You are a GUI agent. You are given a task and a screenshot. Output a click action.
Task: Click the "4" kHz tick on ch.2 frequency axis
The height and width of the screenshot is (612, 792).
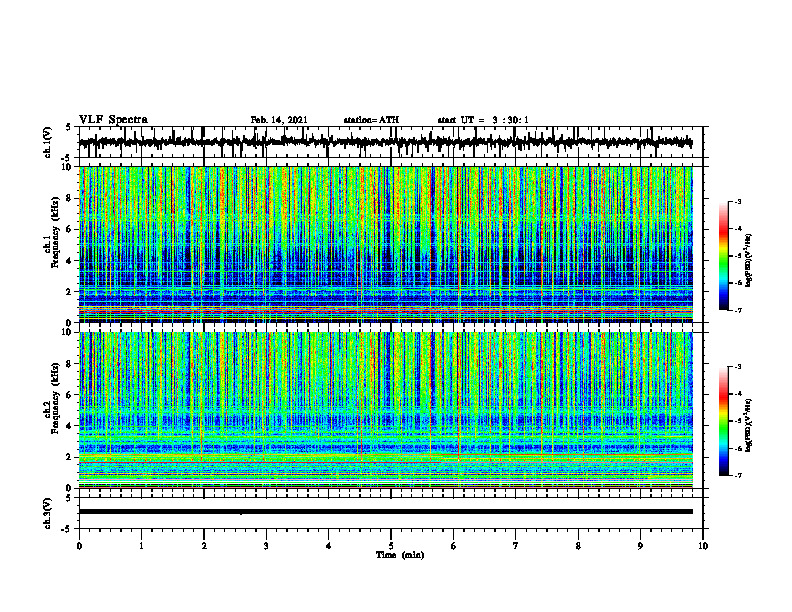(70, 426)
